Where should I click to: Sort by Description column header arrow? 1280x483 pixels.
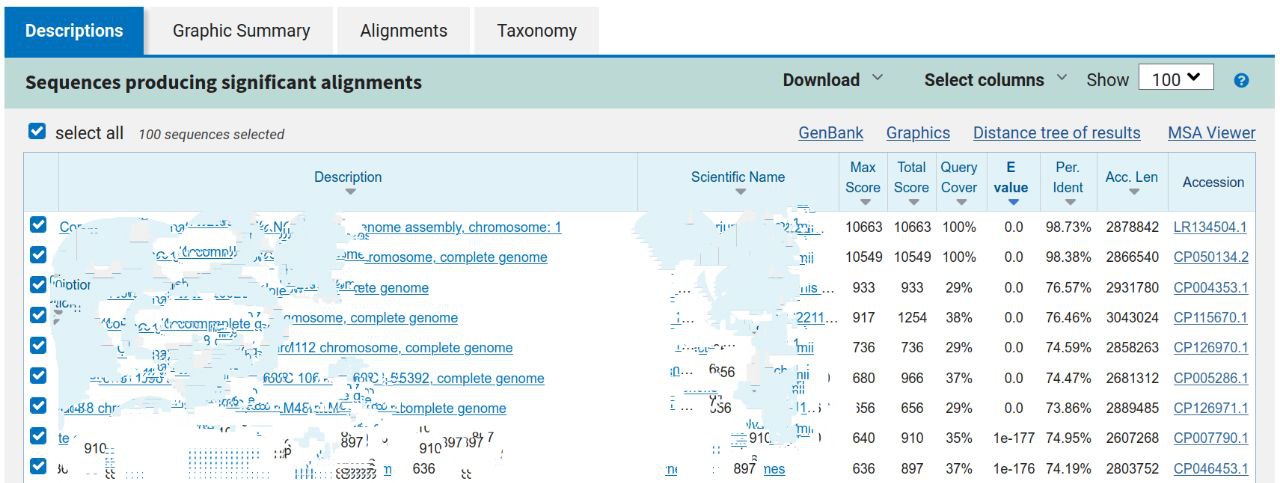coord(349,192)
